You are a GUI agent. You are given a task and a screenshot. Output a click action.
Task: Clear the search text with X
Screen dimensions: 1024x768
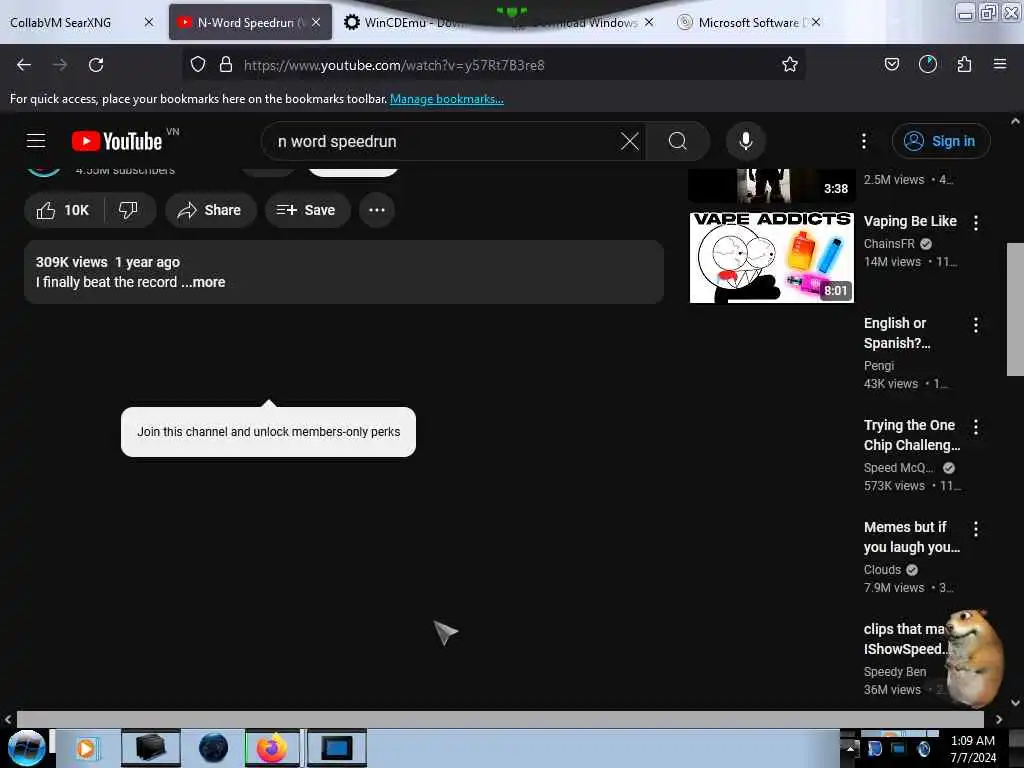click(630, 141)
